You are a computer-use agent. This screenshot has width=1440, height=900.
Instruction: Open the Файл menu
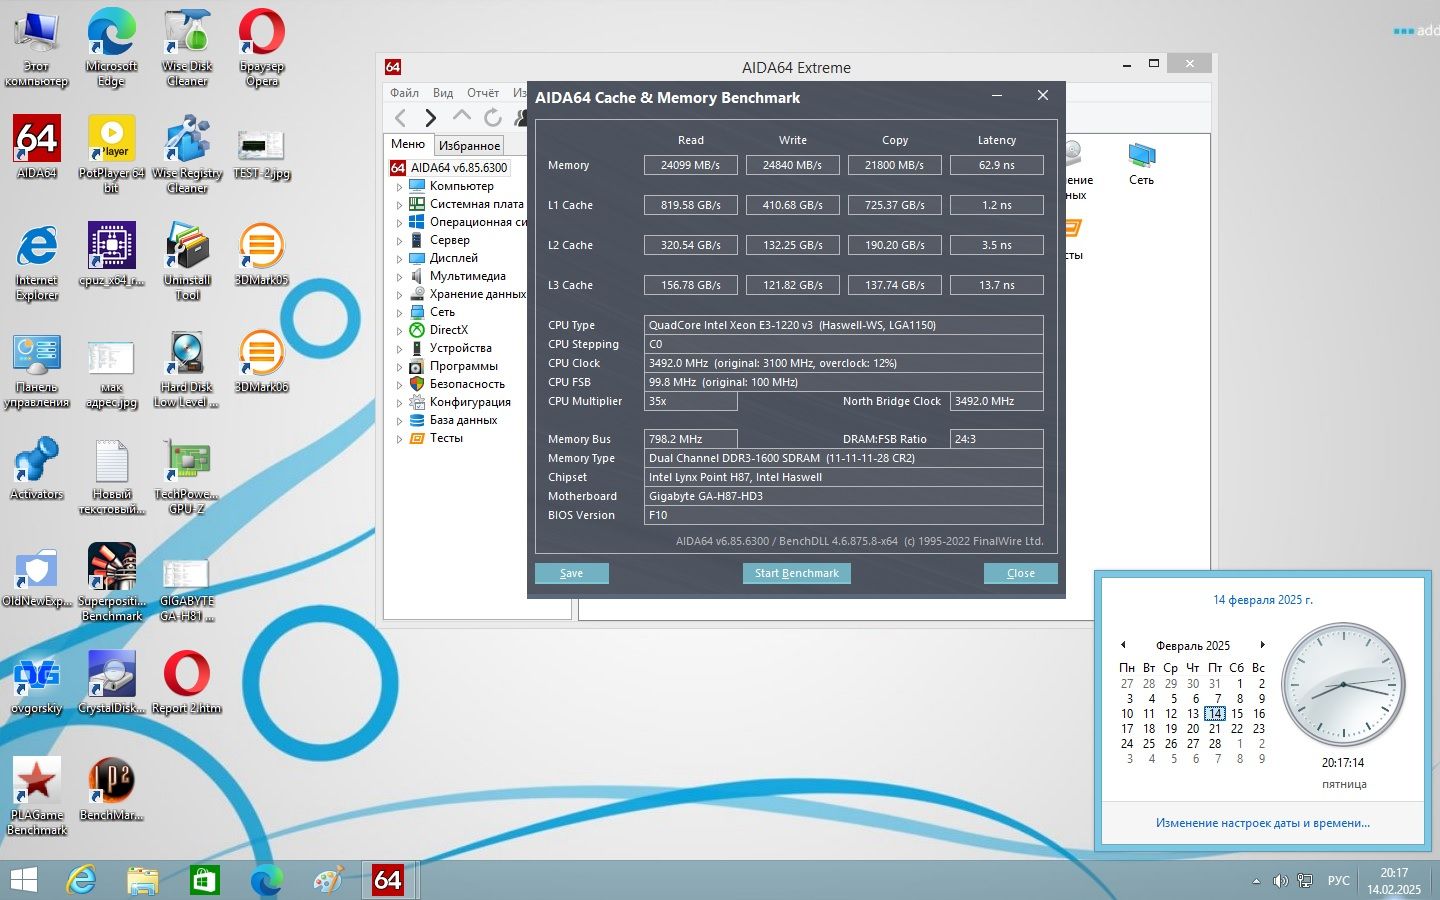coord(405,93)
